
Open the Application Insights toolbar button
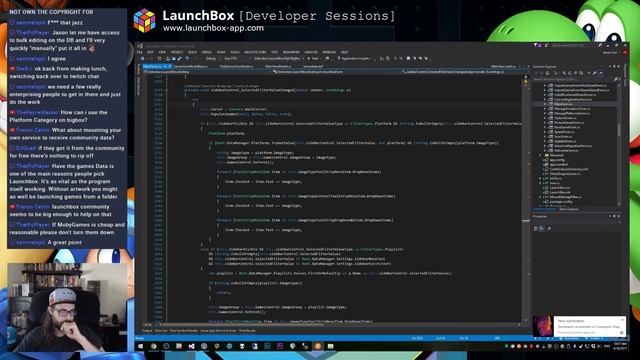tap(355, 58)
